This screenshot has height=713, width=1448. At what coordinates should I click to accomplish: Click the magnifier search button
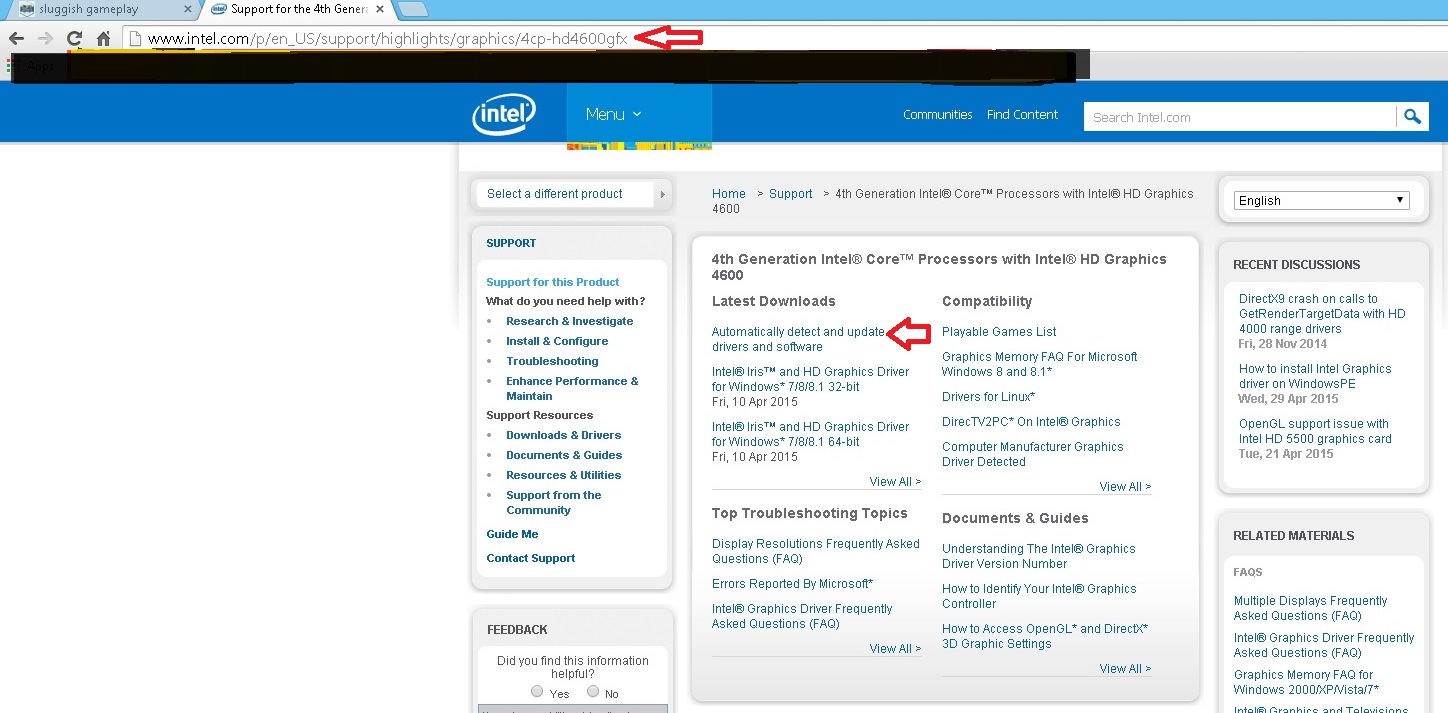click(x=1412, y=117)
